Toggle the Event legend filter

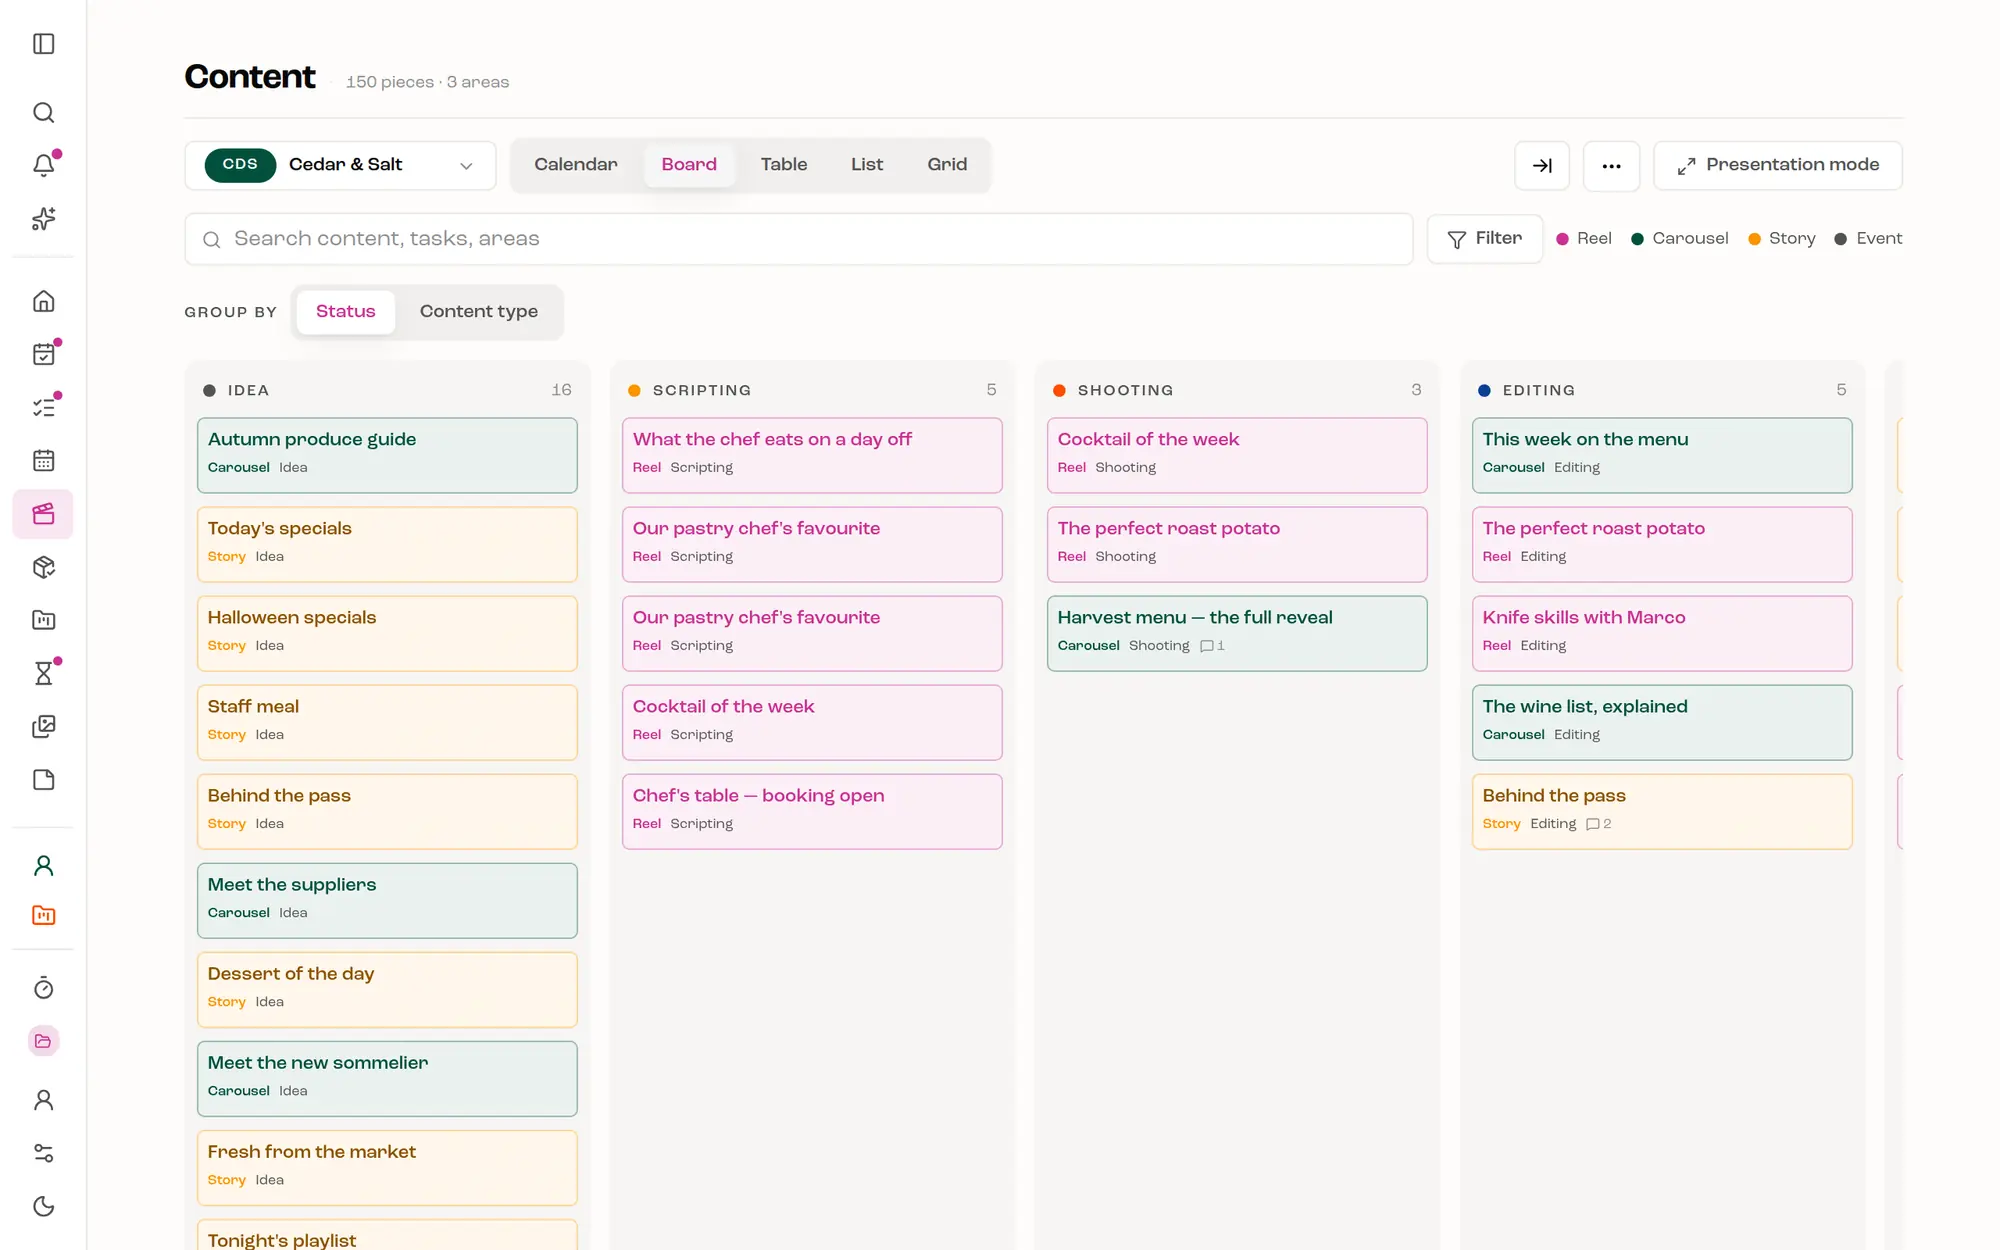point(1869,239)
